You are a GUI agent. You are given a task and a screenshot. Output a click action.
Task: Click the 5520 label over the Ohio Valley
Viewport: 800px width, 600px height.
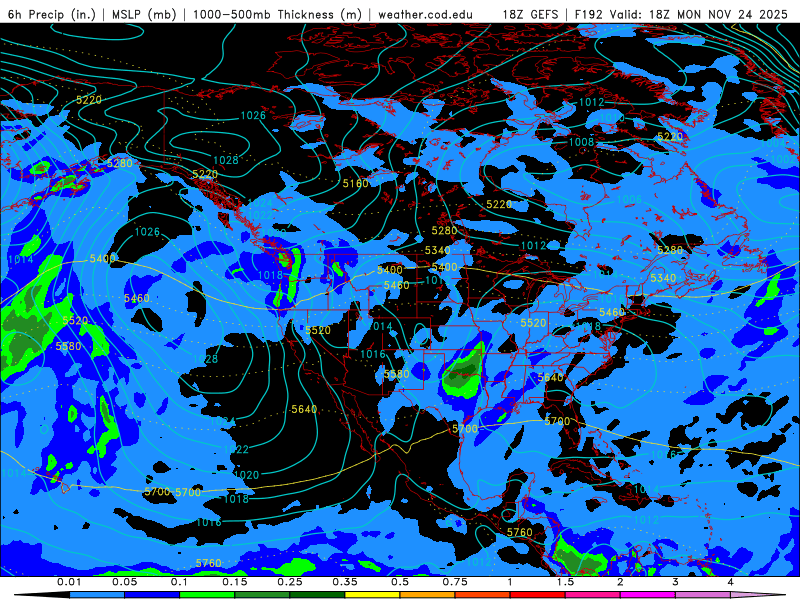pyautogui.click(x=534, y=323)
